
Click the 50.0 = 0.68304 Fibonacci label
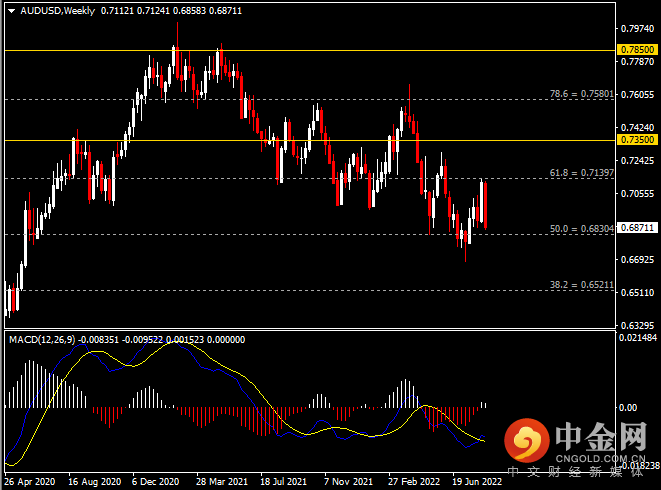582,229
